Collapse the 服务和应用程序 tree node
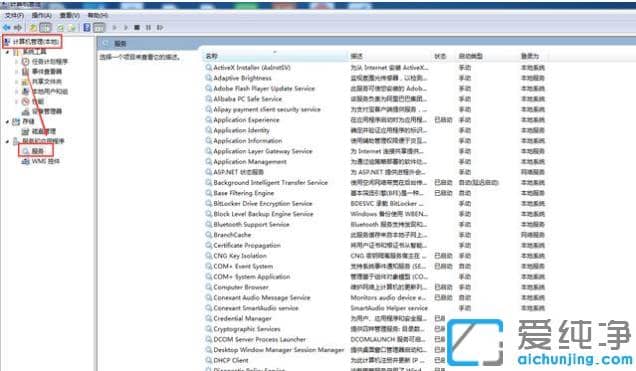Viewport: 636px width, 371px height. click(8, 142)
